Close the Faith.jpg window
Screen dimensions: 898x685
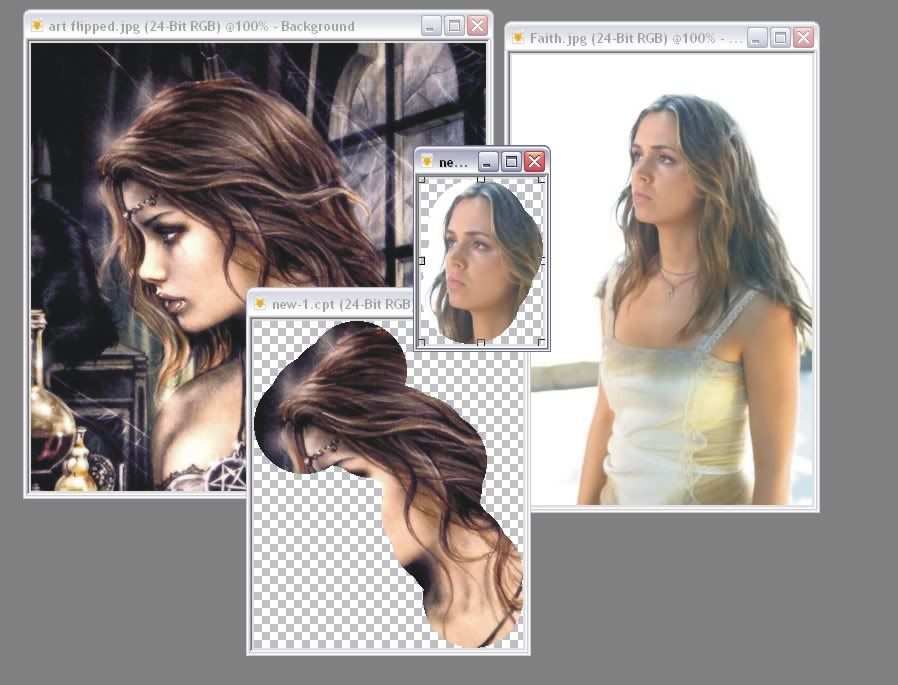[804, 38]
